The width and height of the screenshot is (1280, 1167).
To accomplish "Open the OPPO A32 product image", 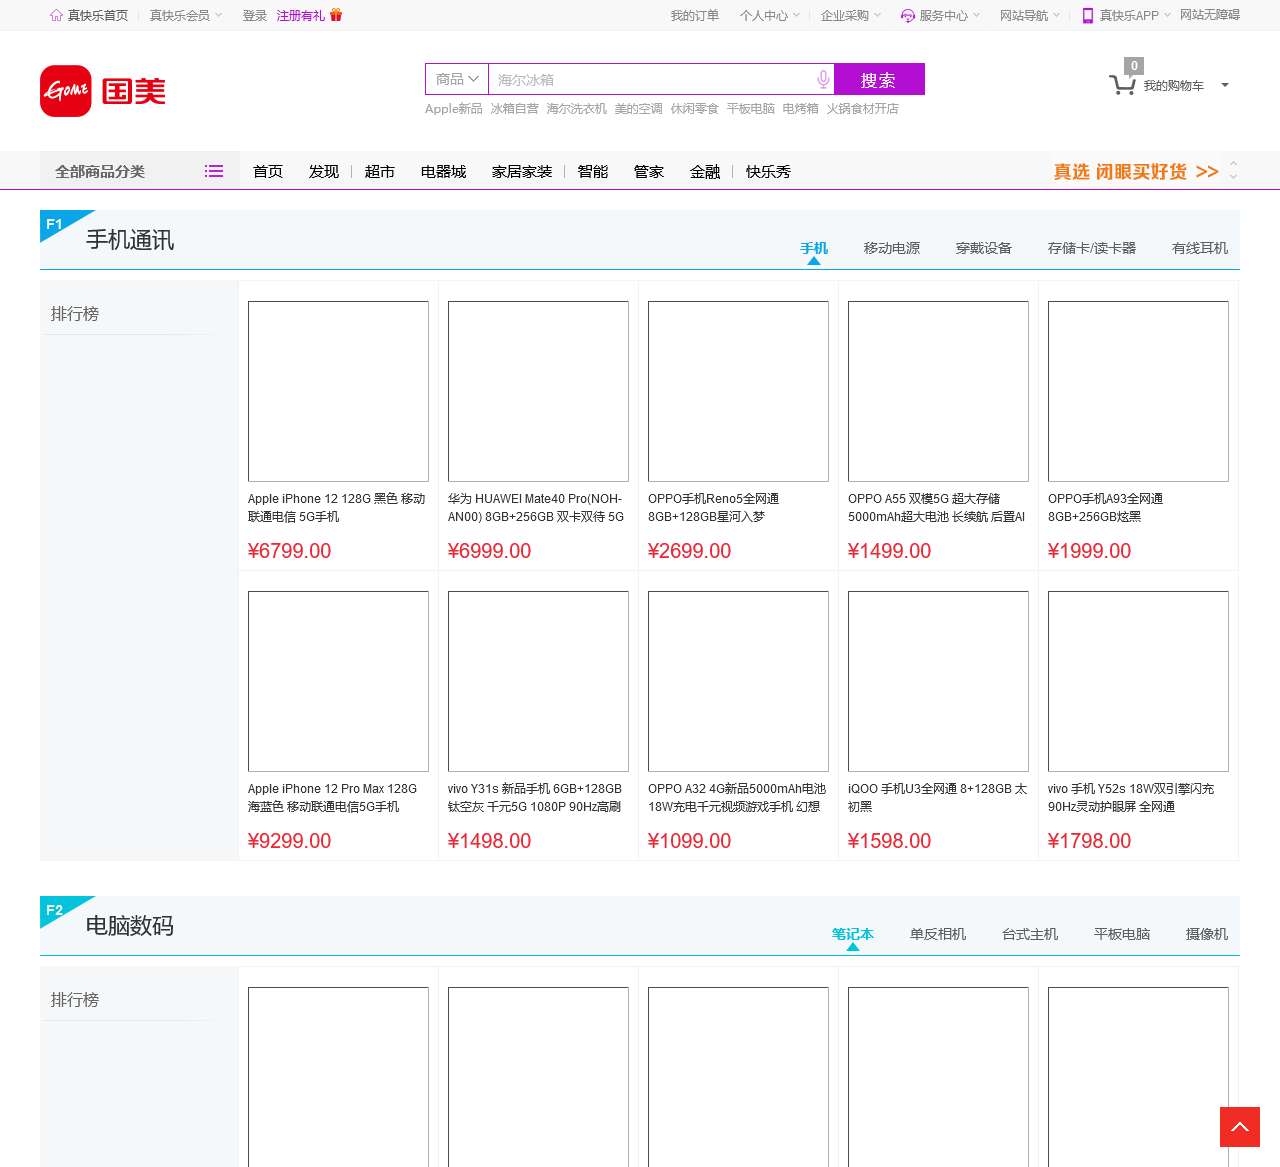I will click(x=738, y=681).
